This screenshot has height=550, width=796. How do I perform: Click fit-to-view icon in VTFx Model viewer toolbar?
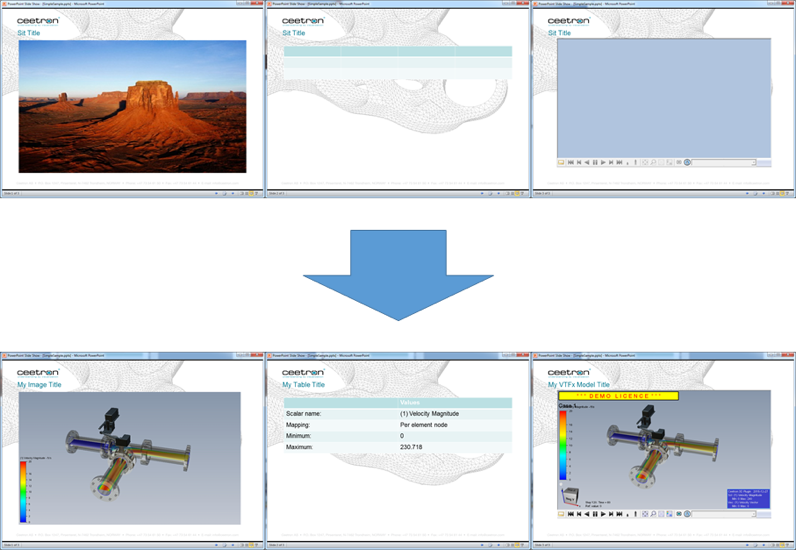tap(645, 514)
